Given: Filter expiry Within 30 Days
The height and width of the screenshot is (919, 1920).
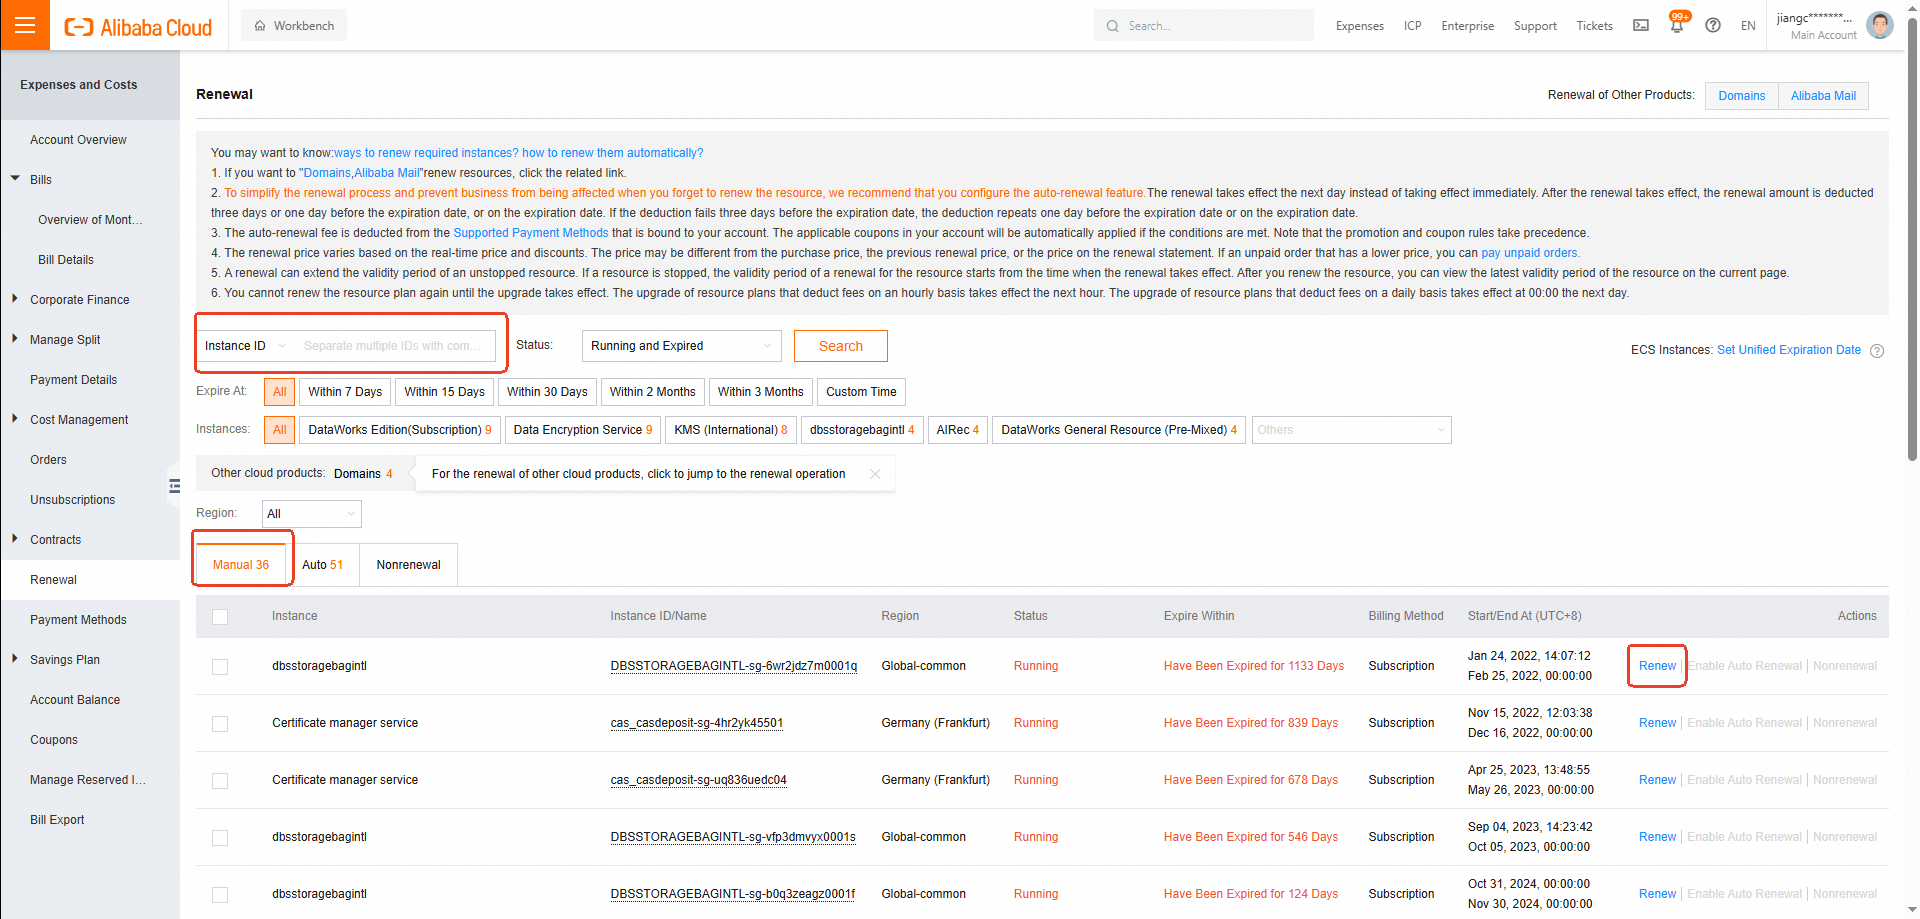Looking at the screenshot, I should click(x=547, y=392).
